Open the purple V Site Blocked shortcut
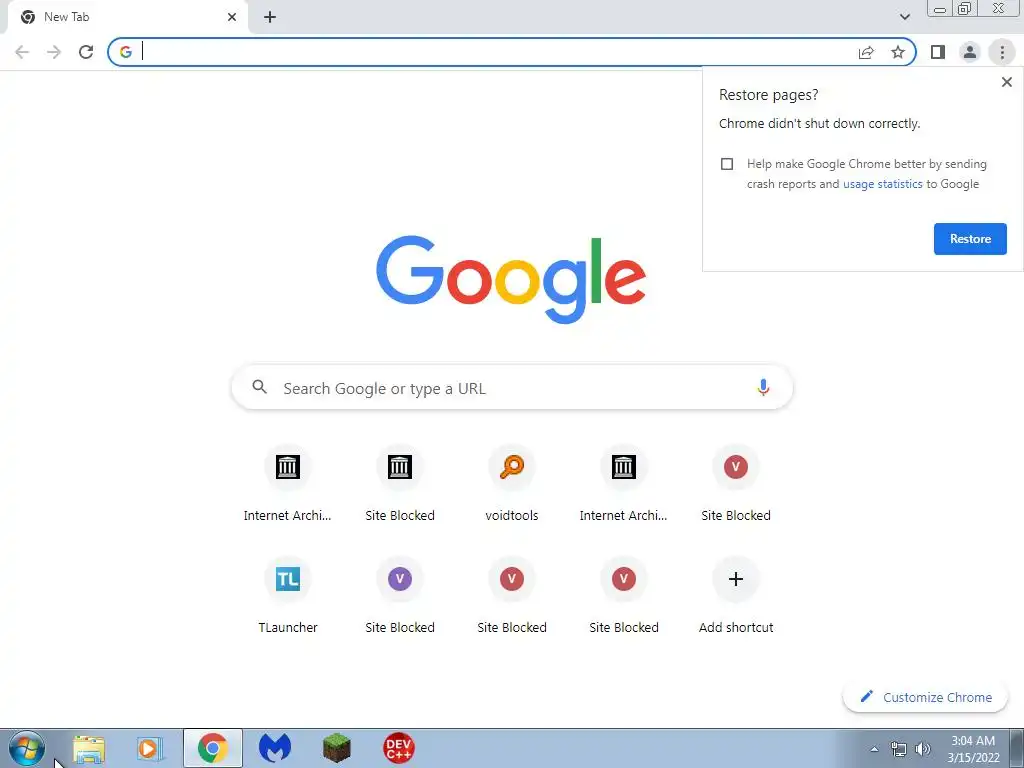 click(400, 596)
